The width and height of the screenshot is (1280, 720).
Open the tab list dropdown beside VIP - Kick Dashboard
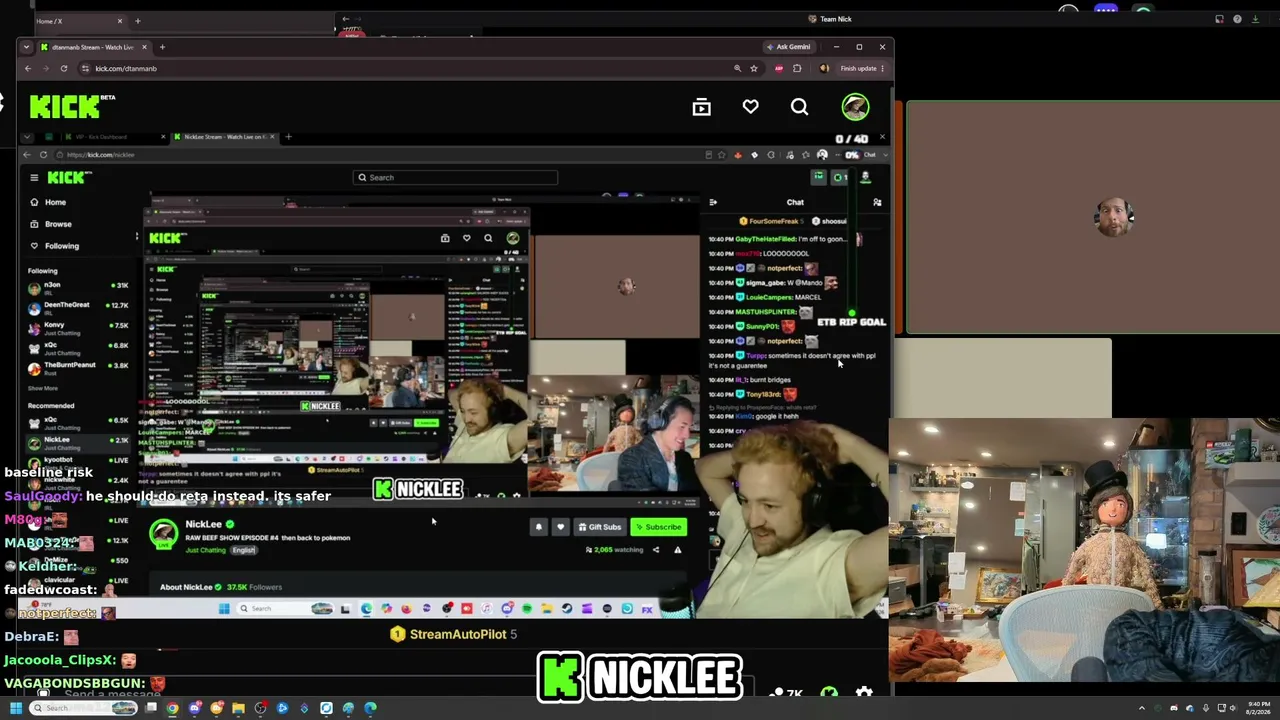point(29,137)
